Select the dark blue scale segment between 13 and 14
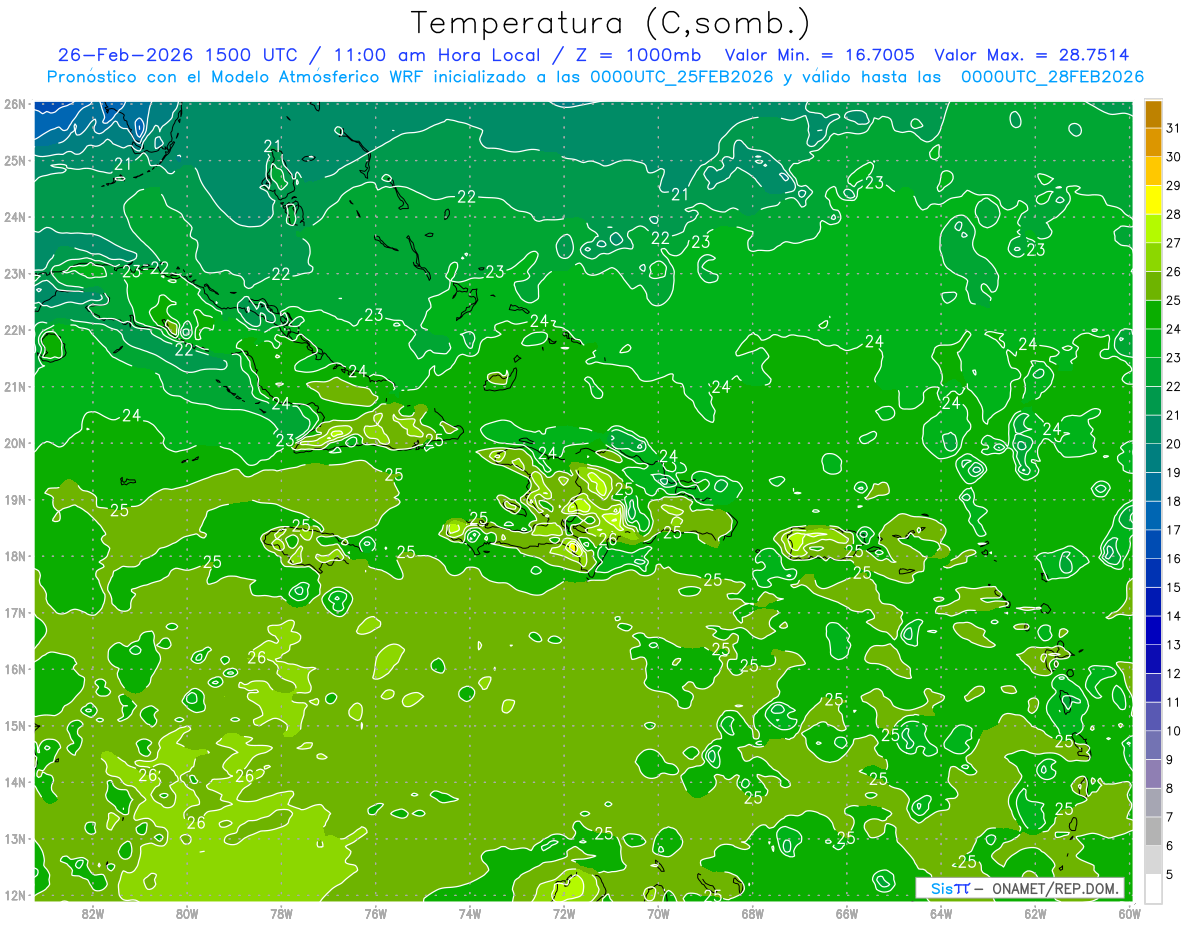This screenshot has height=927, width=1200. point(1154,630)
